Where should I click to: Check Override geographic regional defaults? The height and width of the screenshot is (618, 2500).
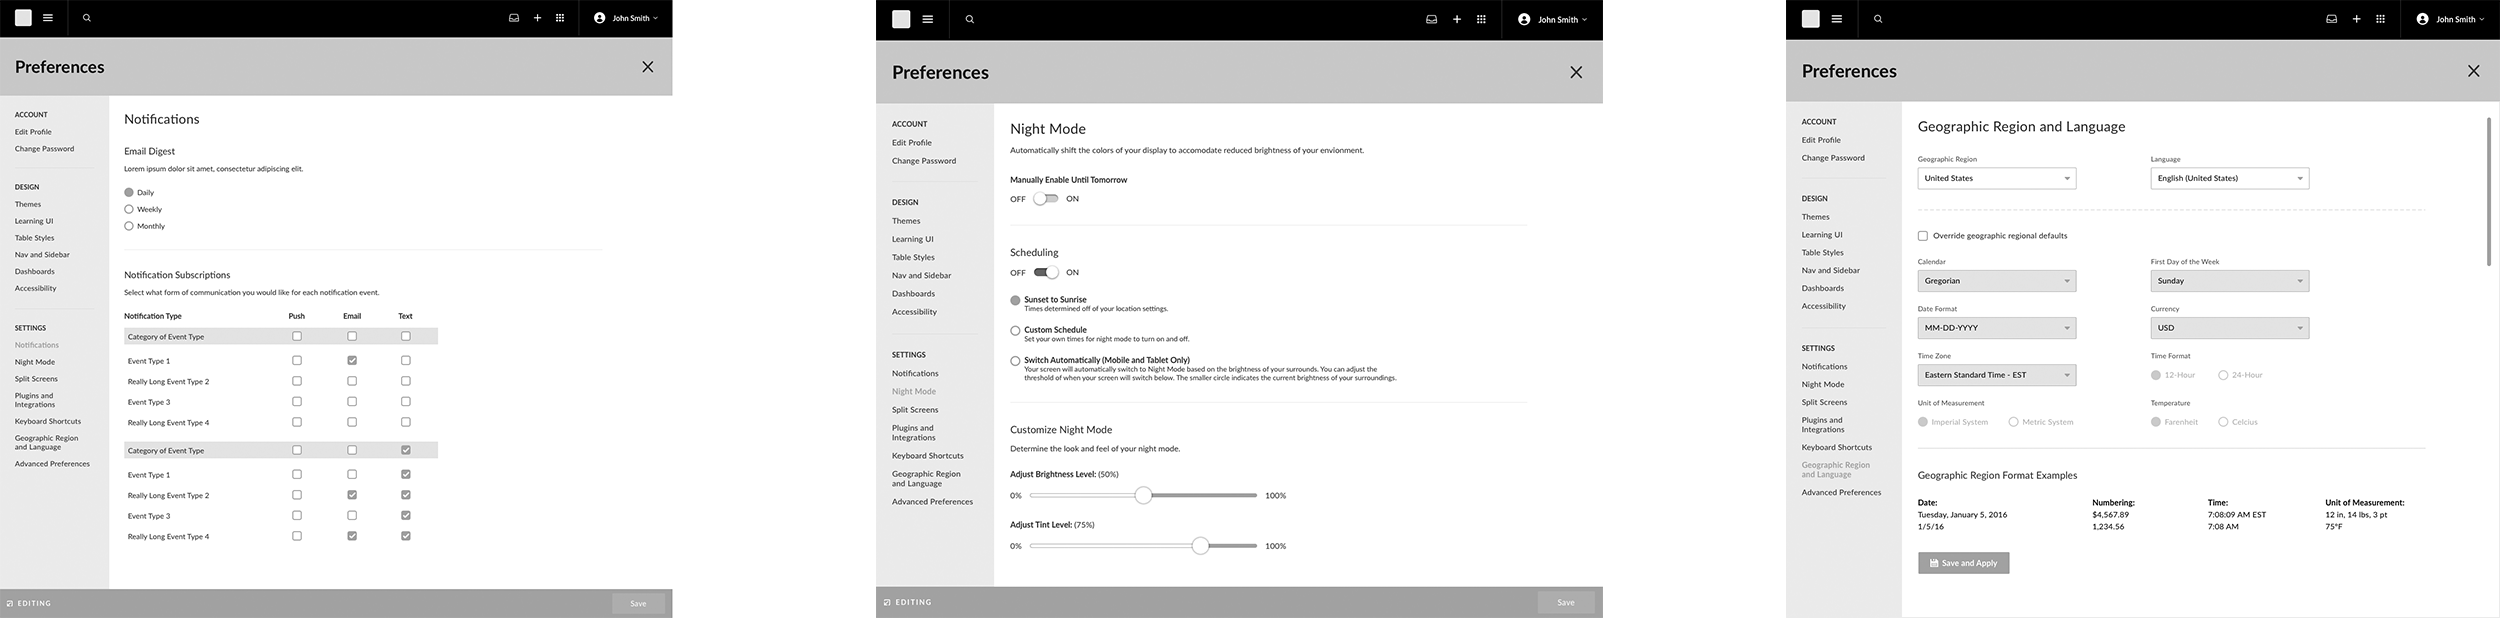[x=1923, y=236]
